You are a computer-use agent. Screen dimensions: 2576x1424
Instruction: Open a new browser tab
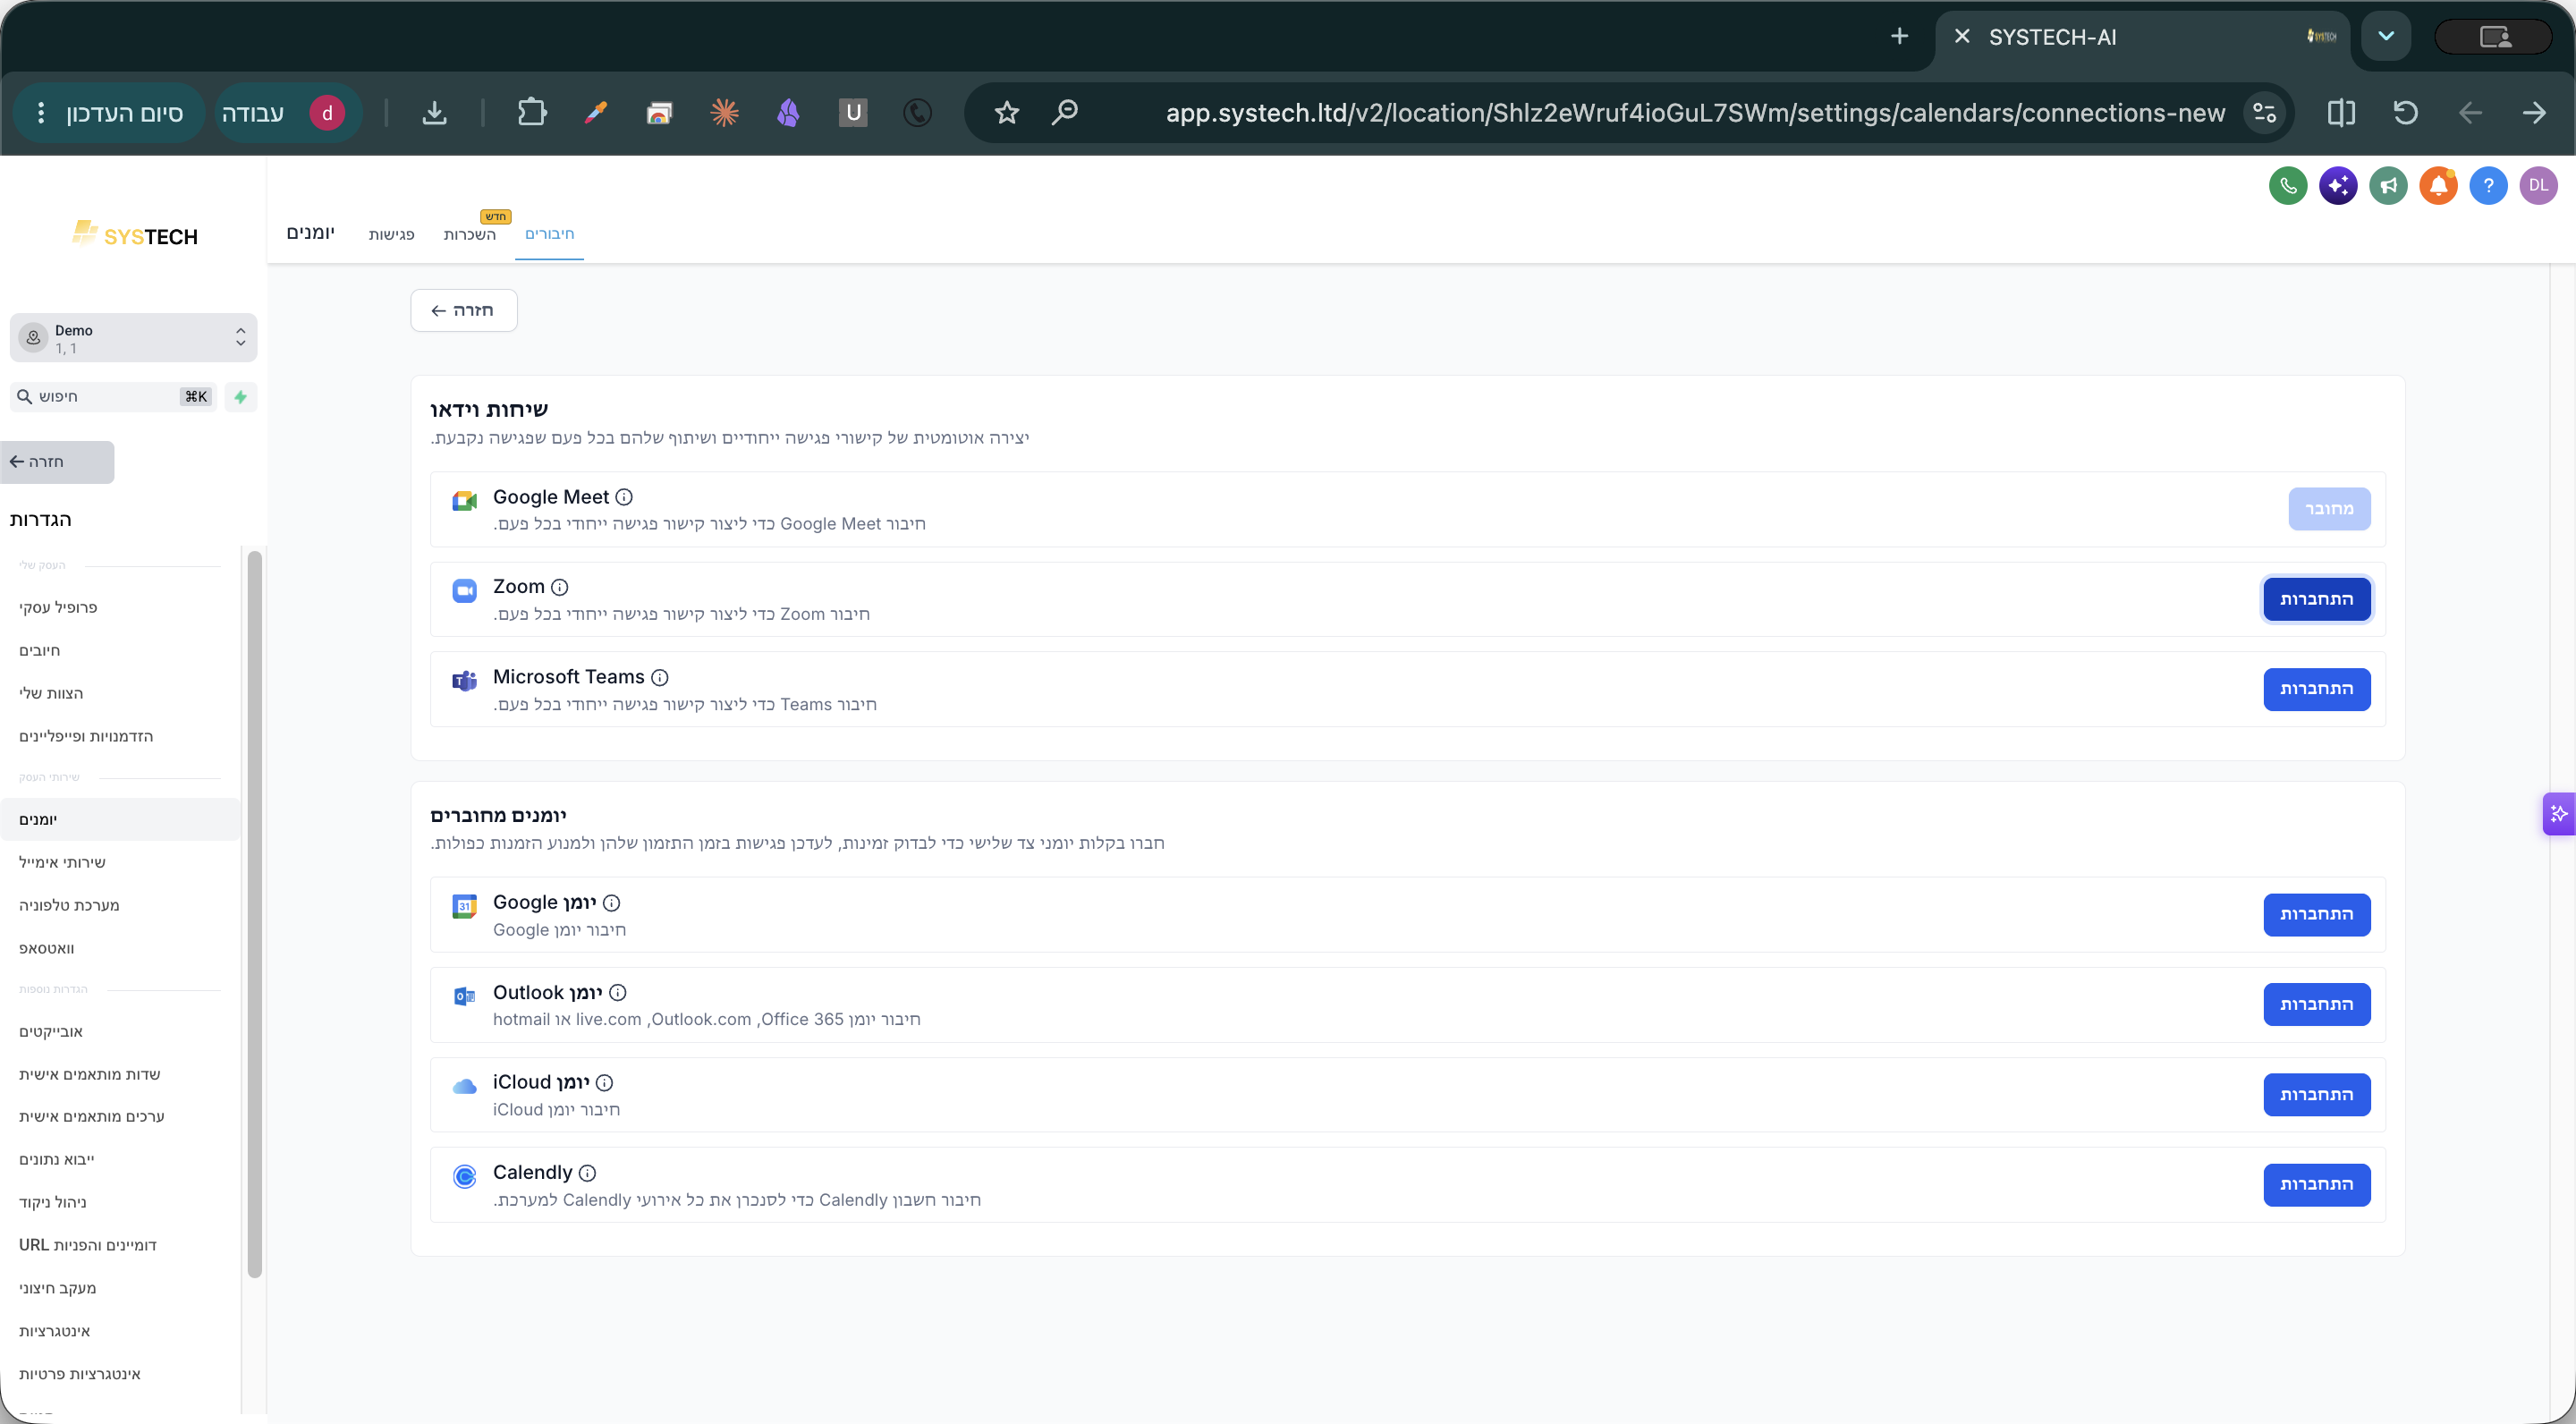pos(1899,37)
